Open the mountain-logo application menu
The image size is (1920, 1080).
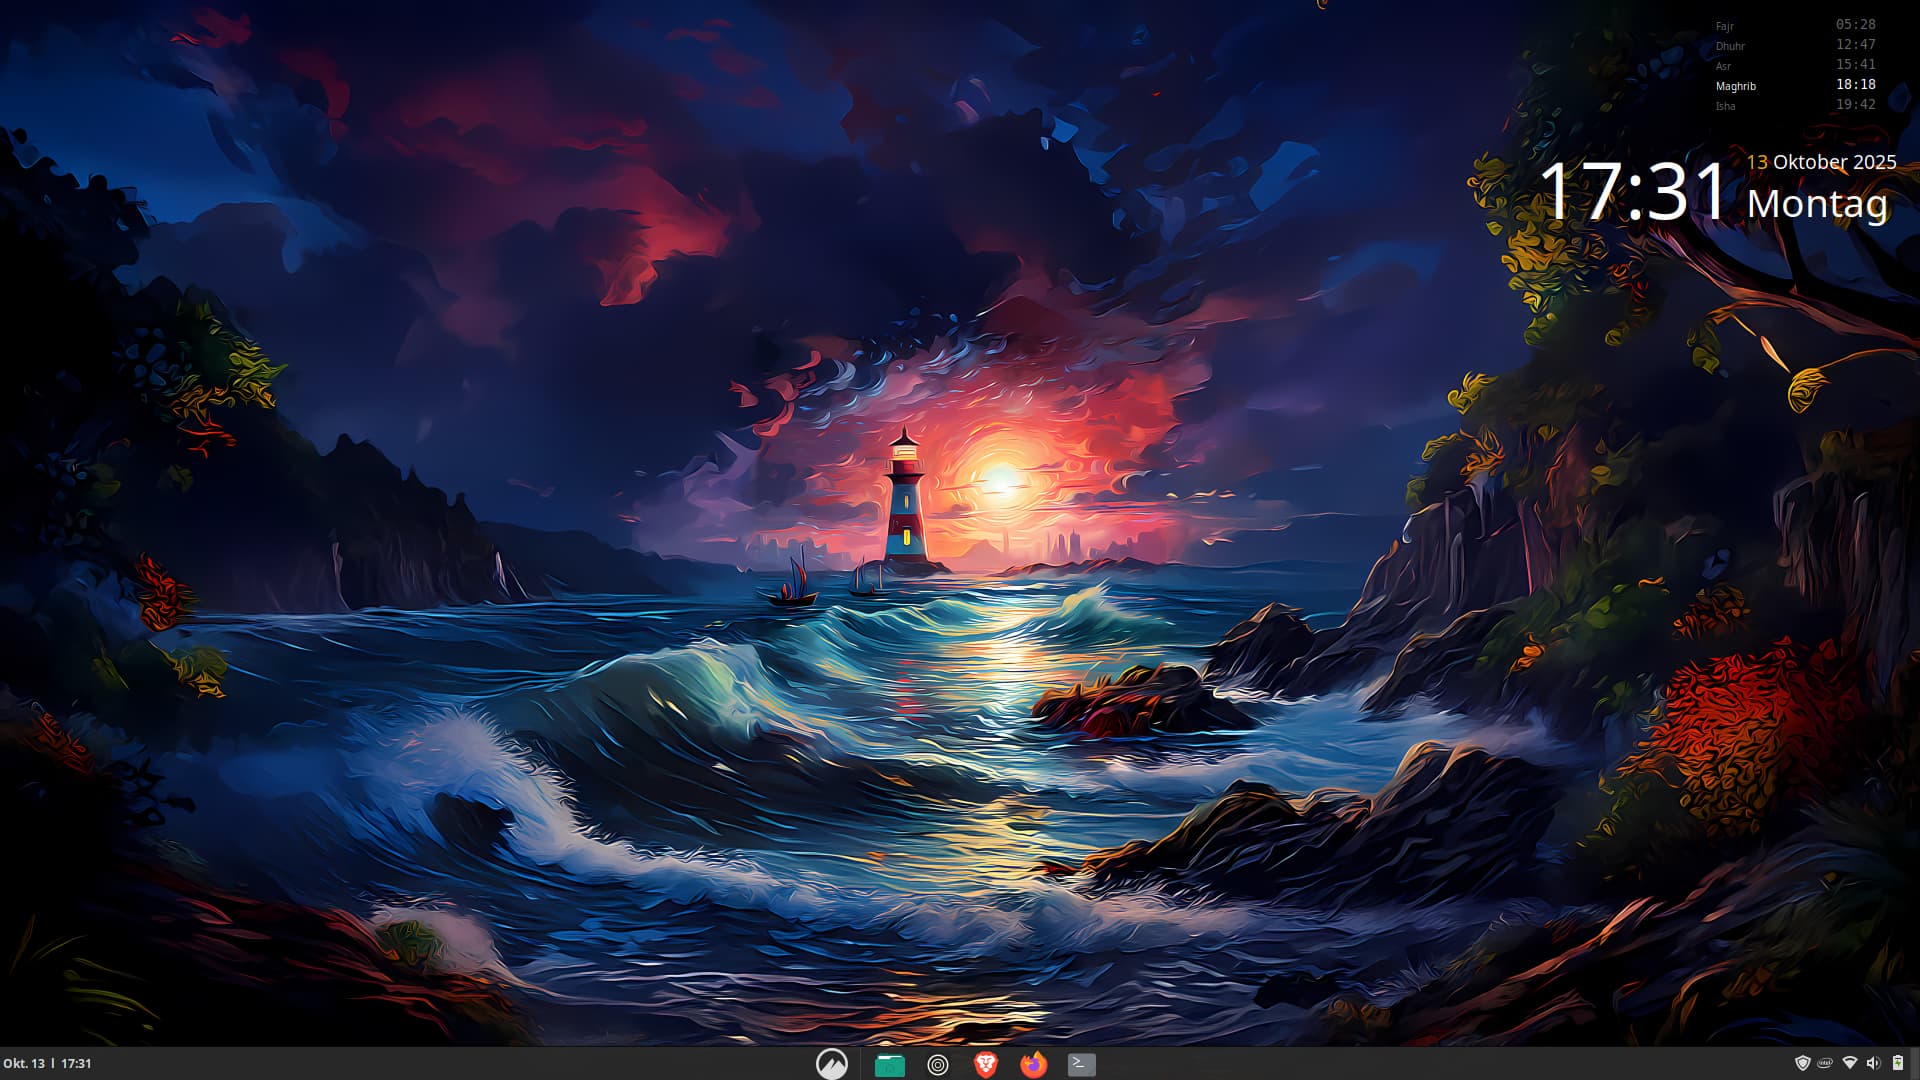coord(831,1064)
